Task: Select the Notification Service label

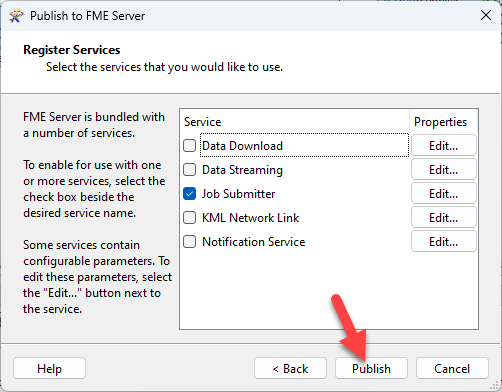Action: tap(254, 242)
